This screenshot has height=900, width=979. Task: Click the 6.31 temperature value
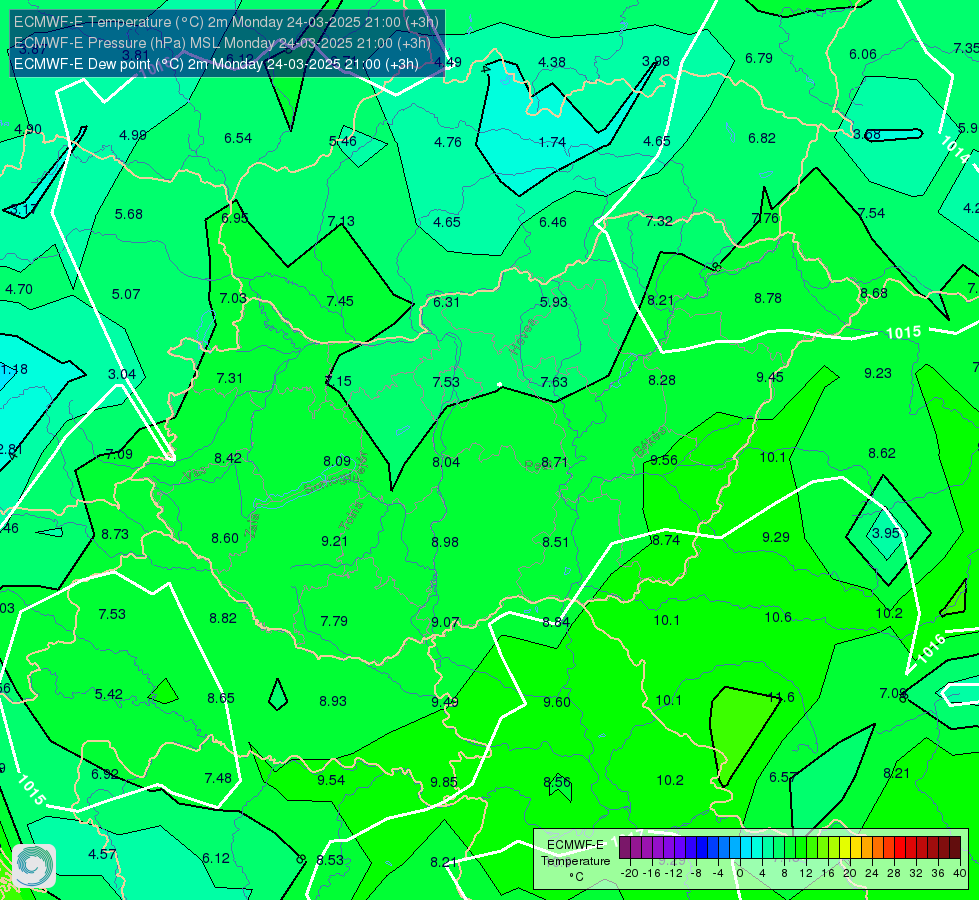click(446, 302)
